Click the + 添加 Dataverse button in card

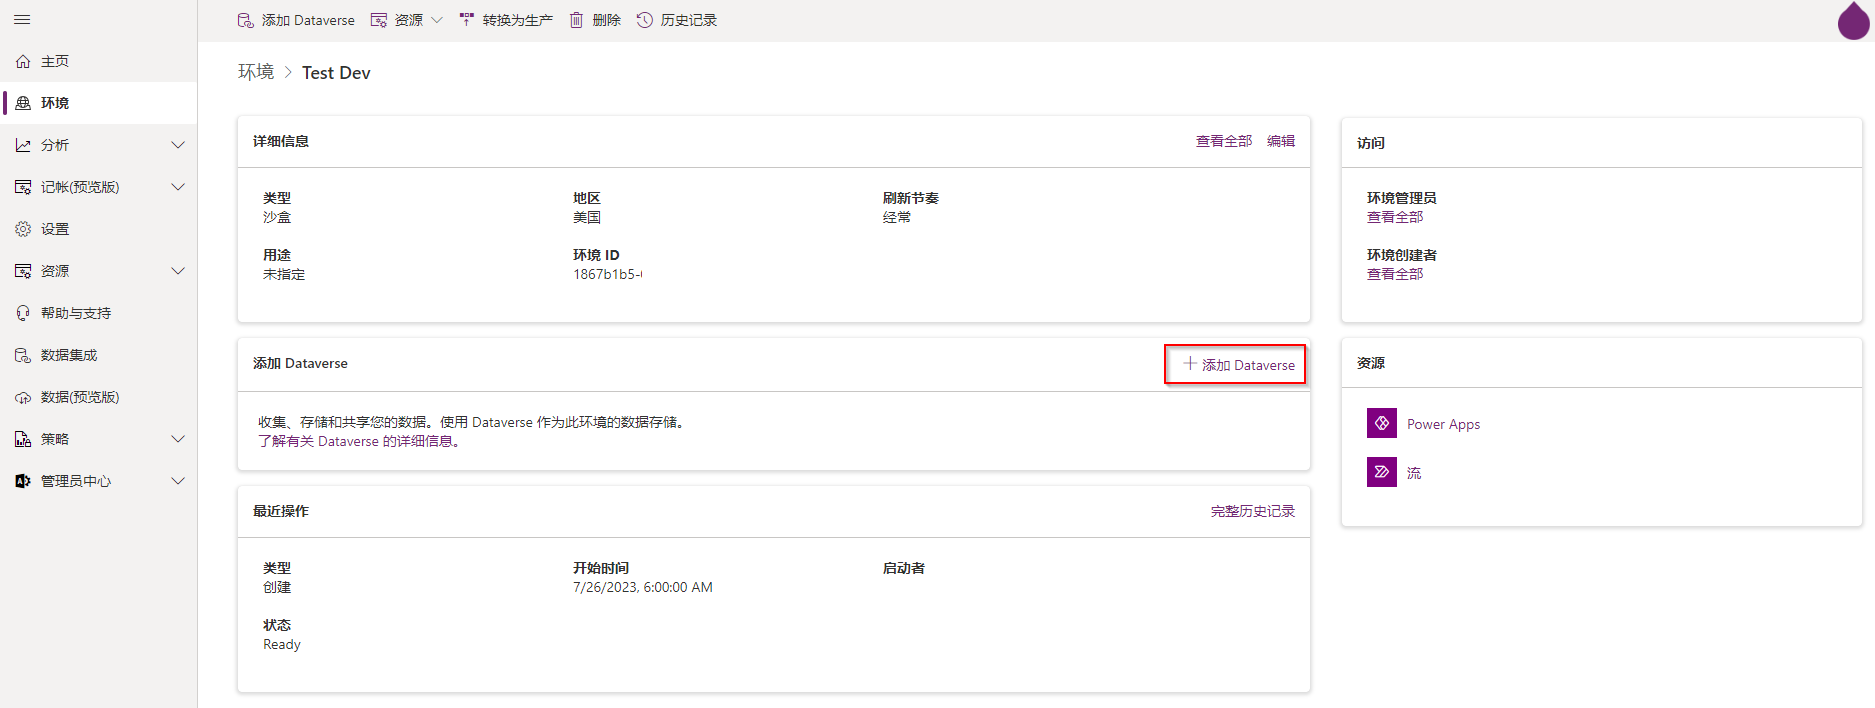(1236, 364)
